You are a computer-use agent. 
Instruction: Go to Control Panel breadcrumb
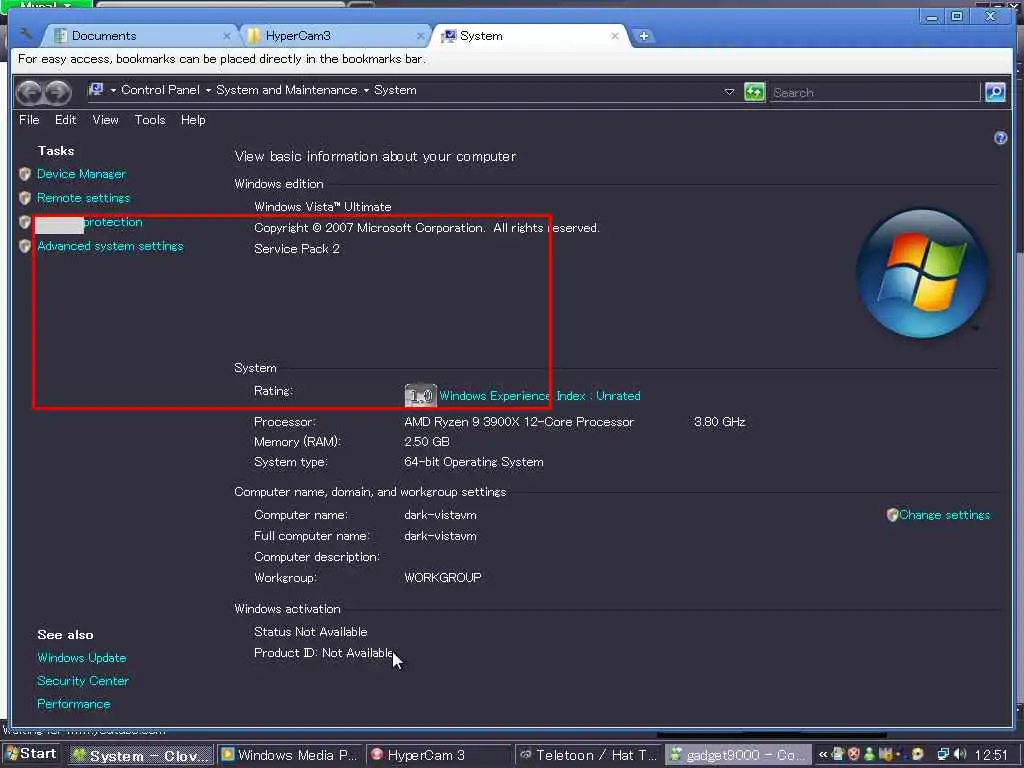coord(161,90)
